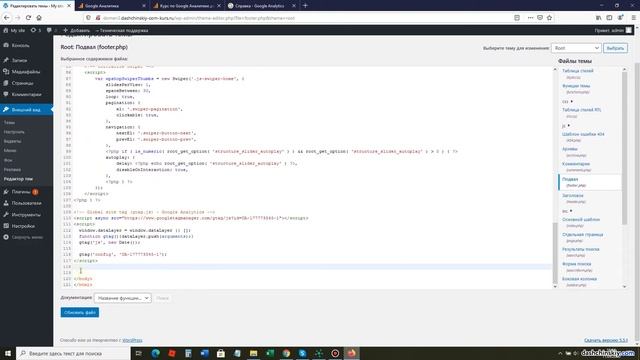Click the My site item in the admin bar

(x=14, y=30)
